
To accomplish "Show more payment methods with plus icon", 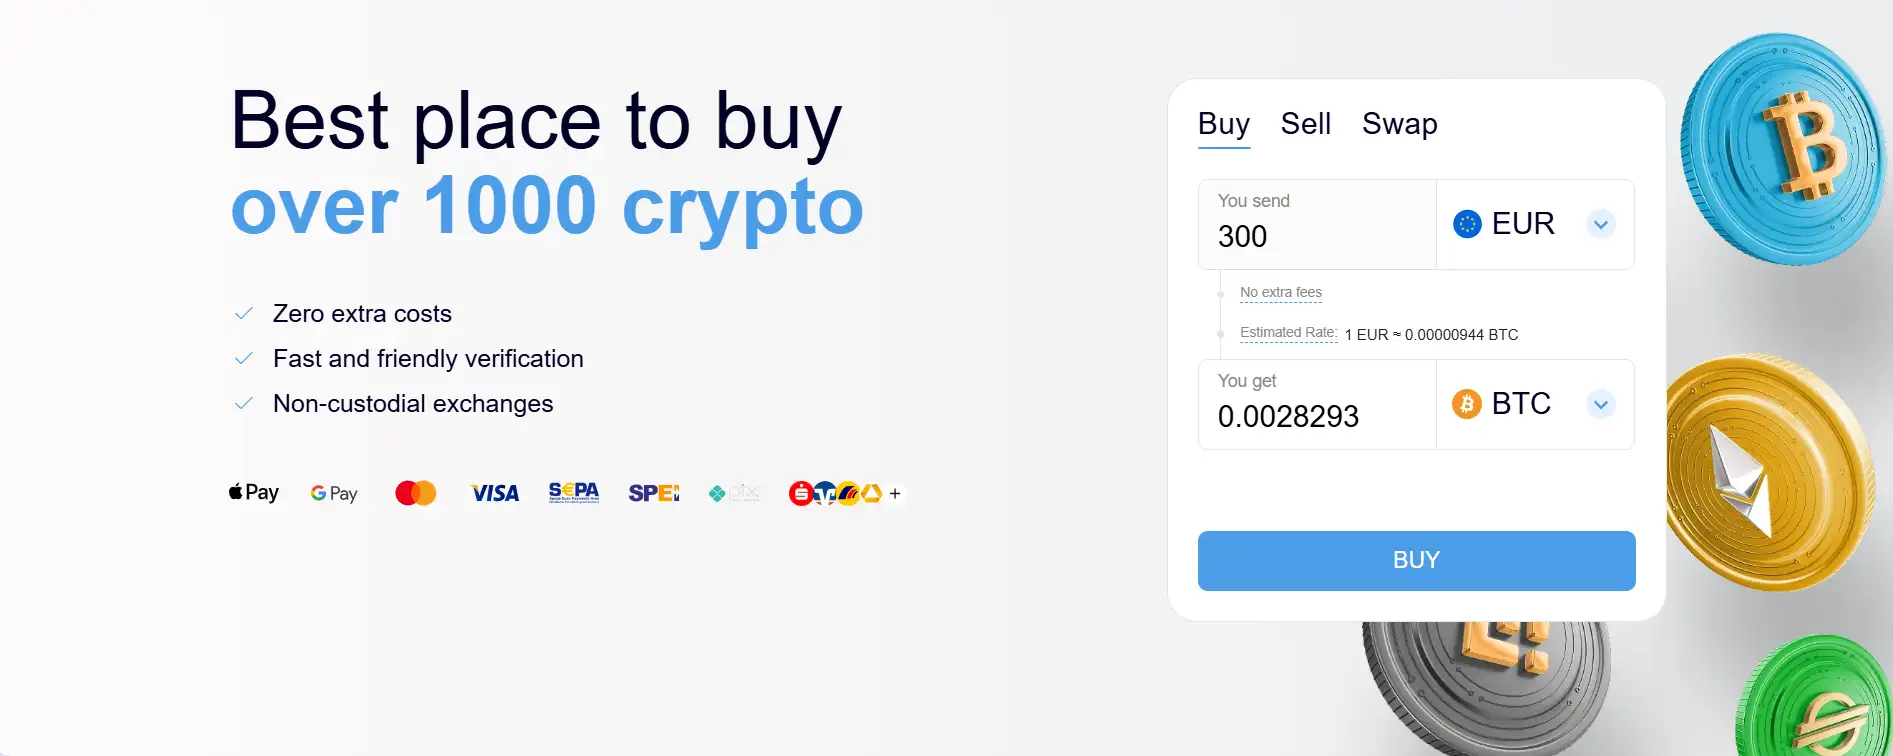I will pyautogui.click(x=895, y=493).
